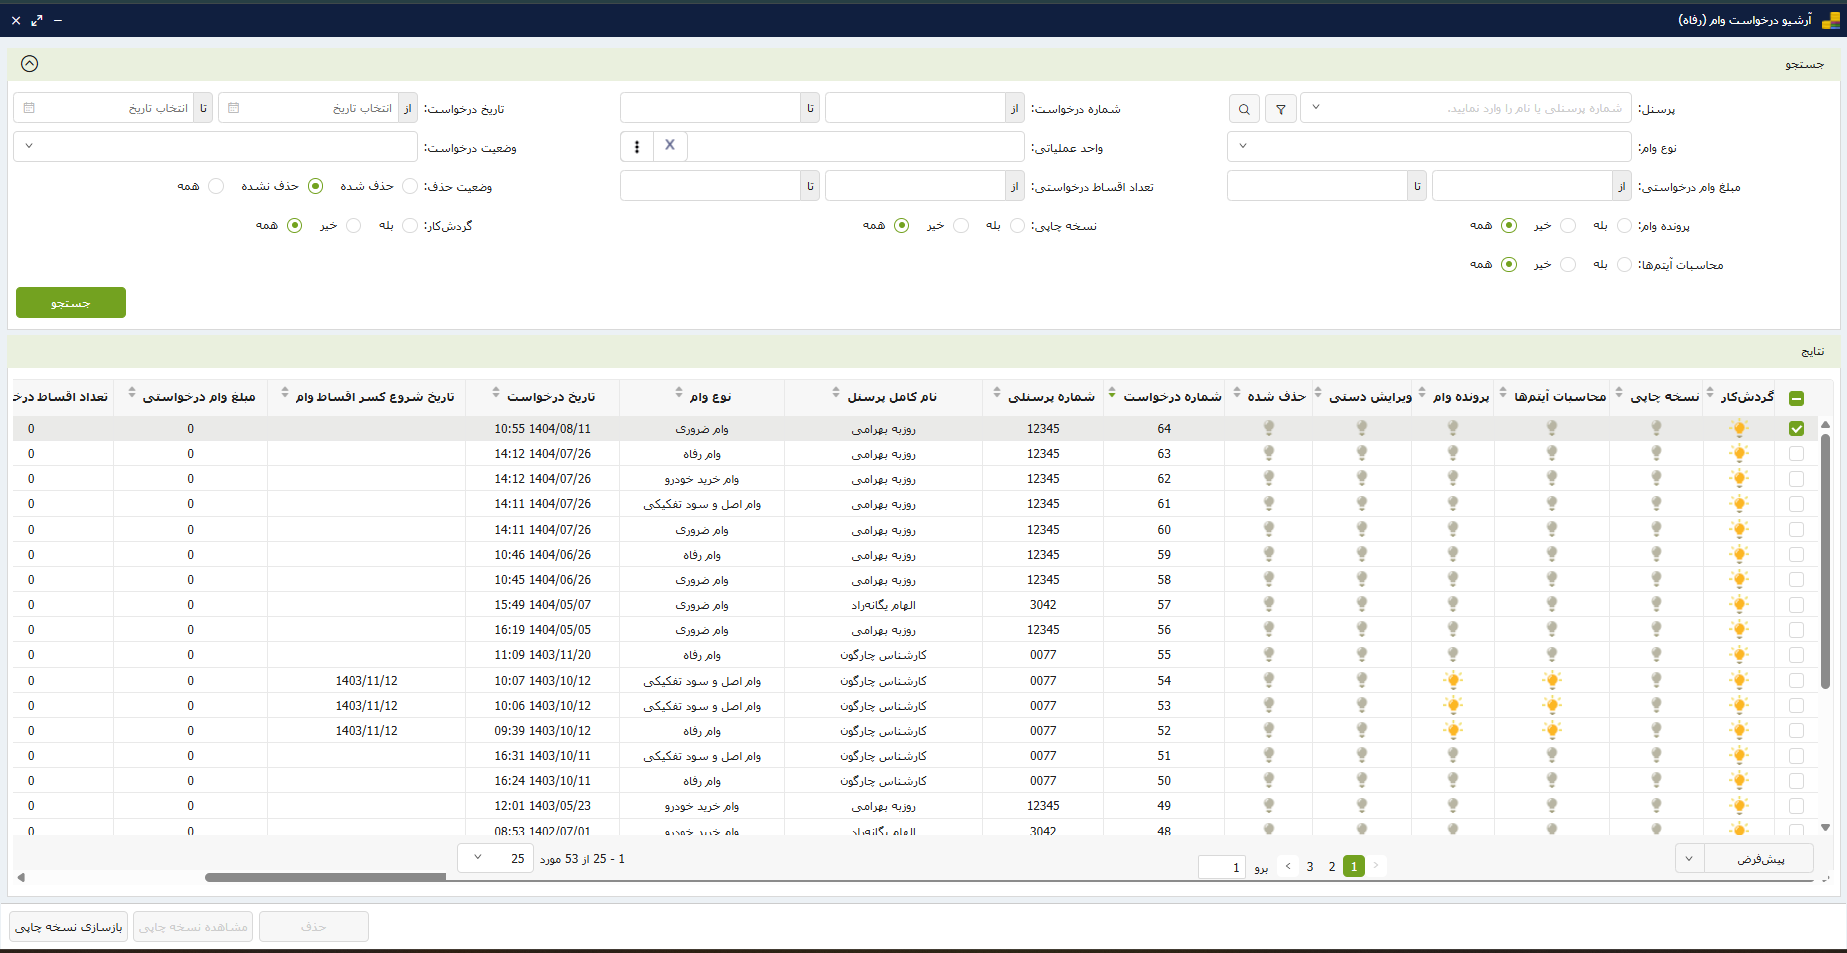Click the personnel filter funnel icon
Screen dimensions: 1847x953
pyautogui.click(x=1281, y=109)
